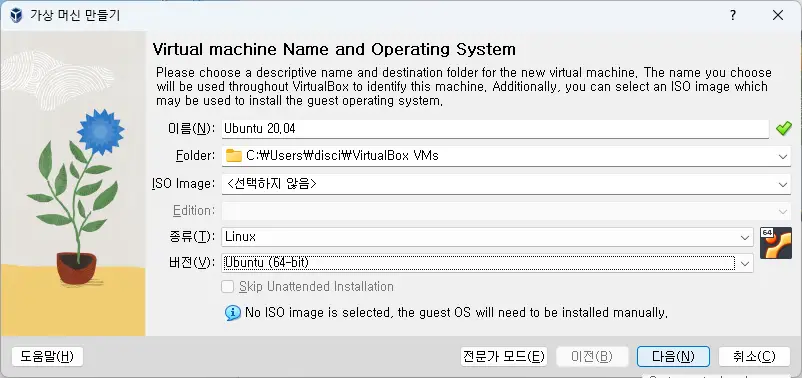Image resolution: width=802 pixels, height=378 pixels.
Task: Click the 종류(T) label
Action: click(x=192, y=237)
